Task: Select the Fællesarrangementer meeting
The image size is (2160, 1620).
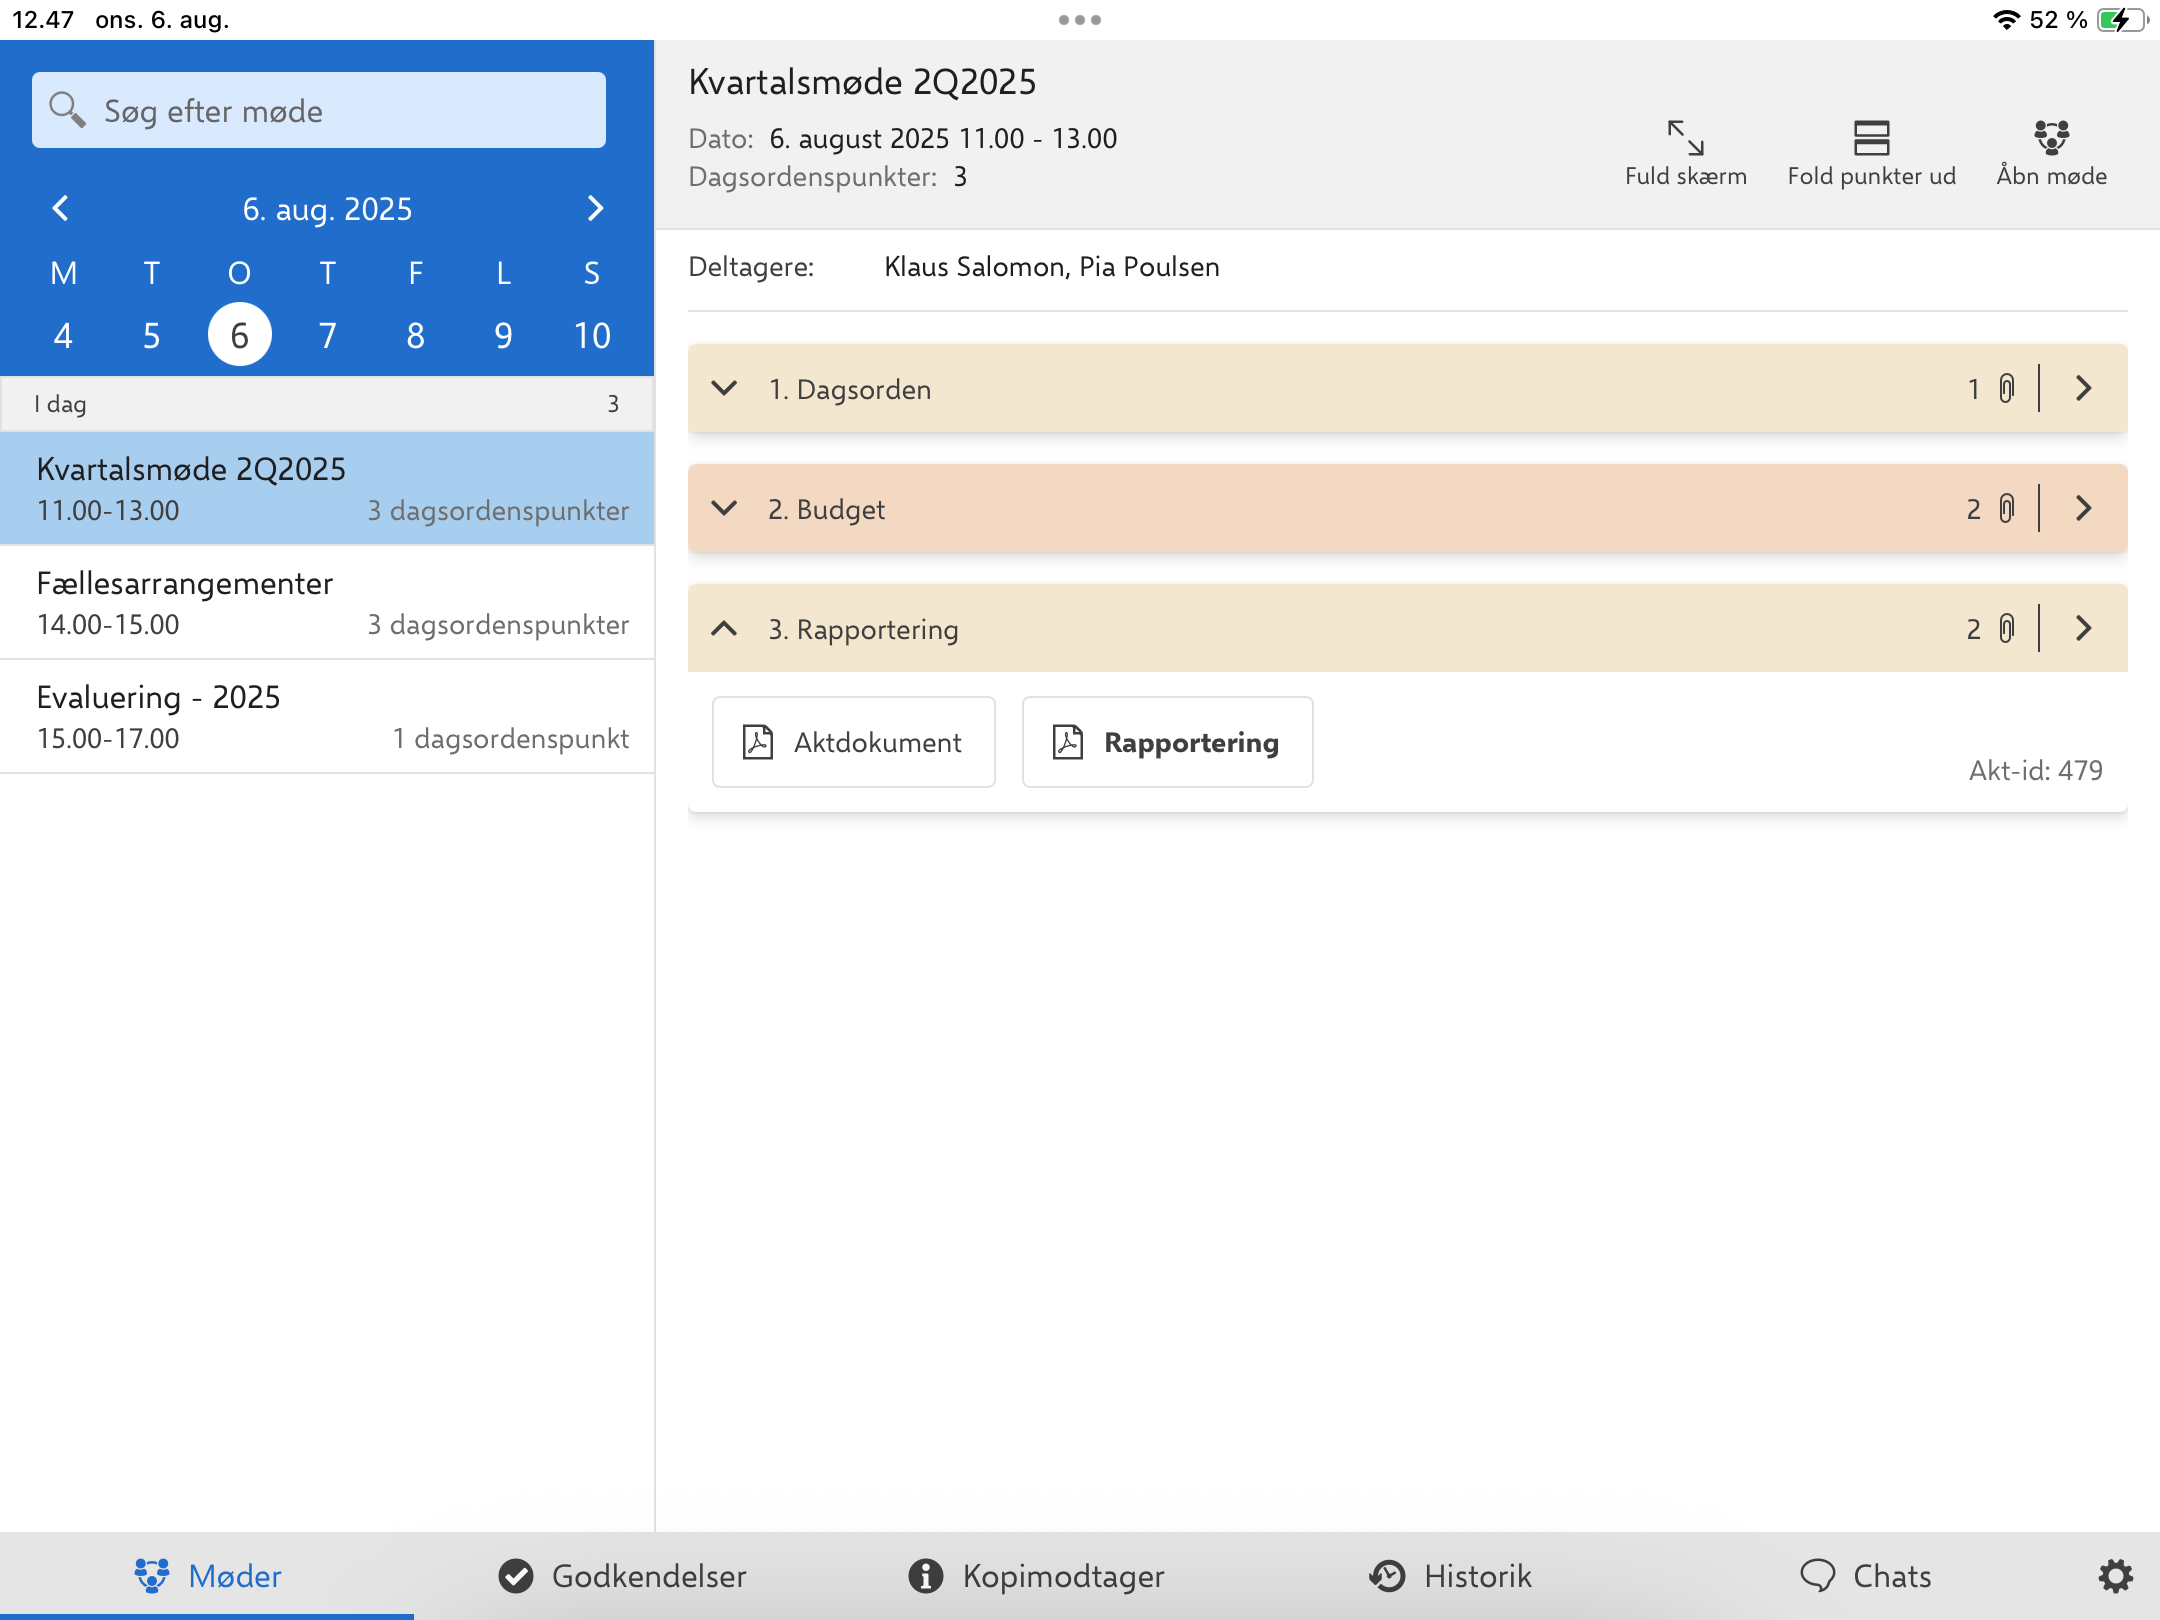Action: (x=327, y=603)
